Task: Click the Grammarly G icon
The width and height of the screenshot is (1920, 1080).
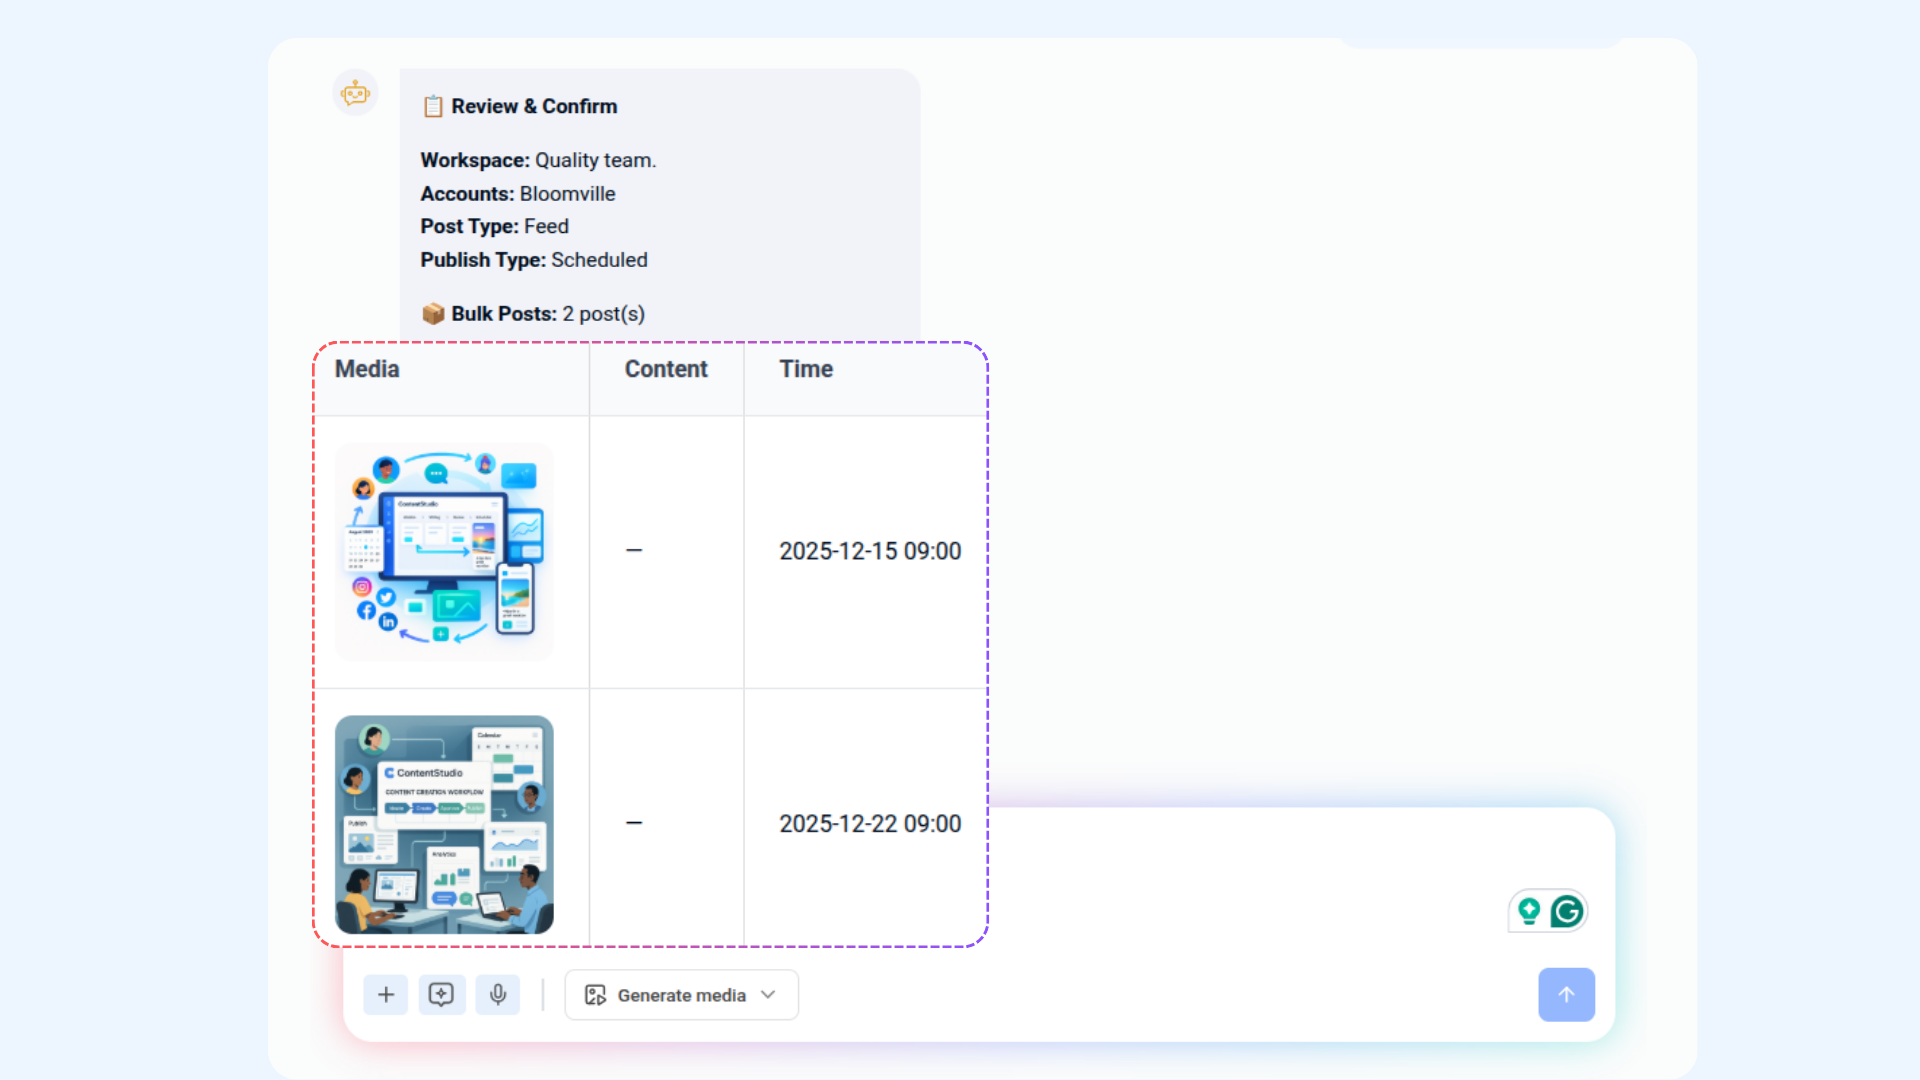Action: [x=1567, y=911]
